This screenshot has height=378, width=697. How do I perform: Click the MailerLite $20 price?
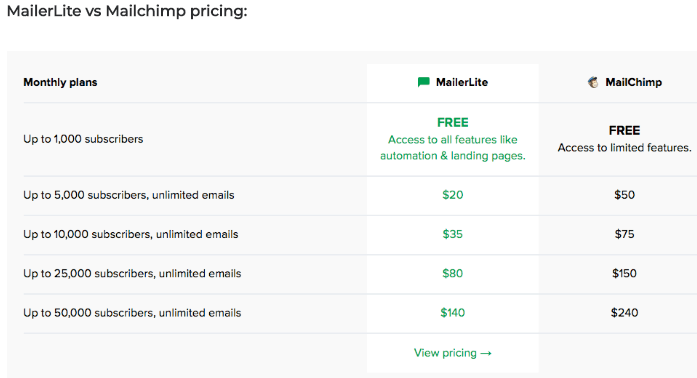pyautogui.click(x=453, y=195)
